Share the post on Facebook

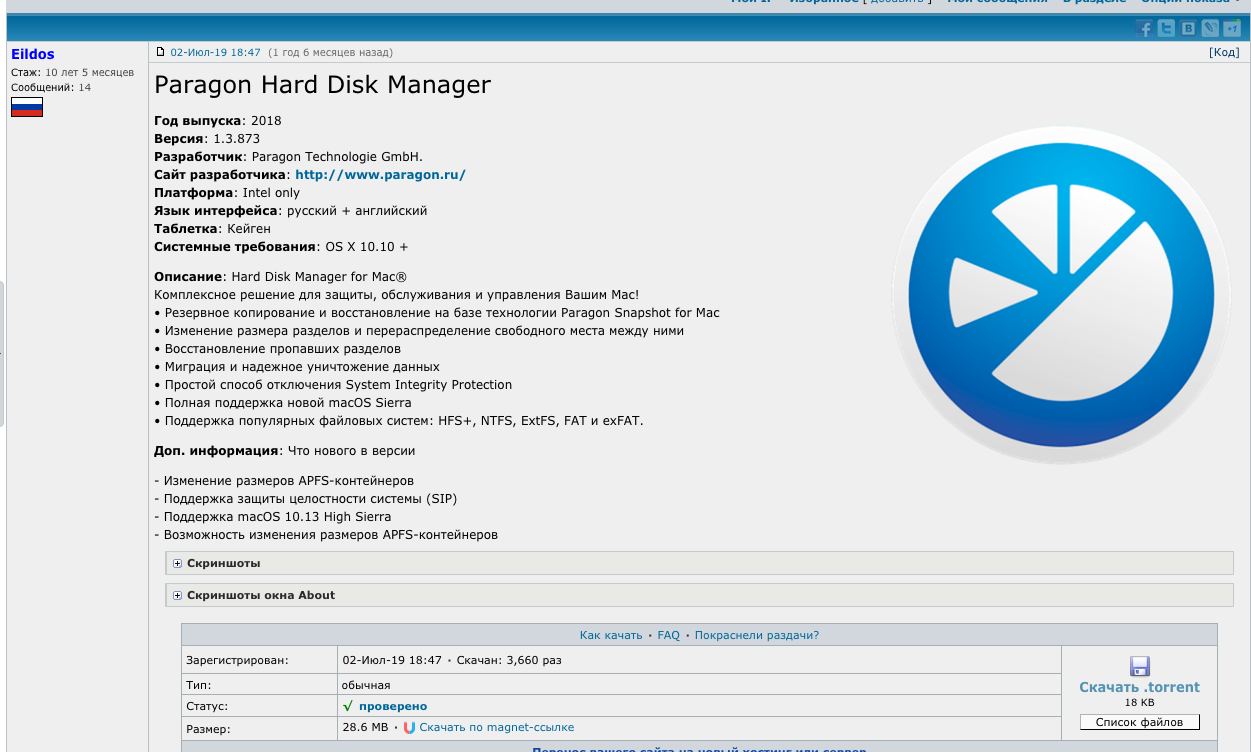click(x=1145, y=29)
